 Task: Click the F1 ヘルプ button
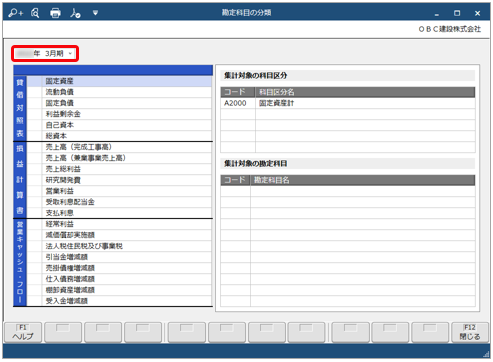(x=23, y=332)
